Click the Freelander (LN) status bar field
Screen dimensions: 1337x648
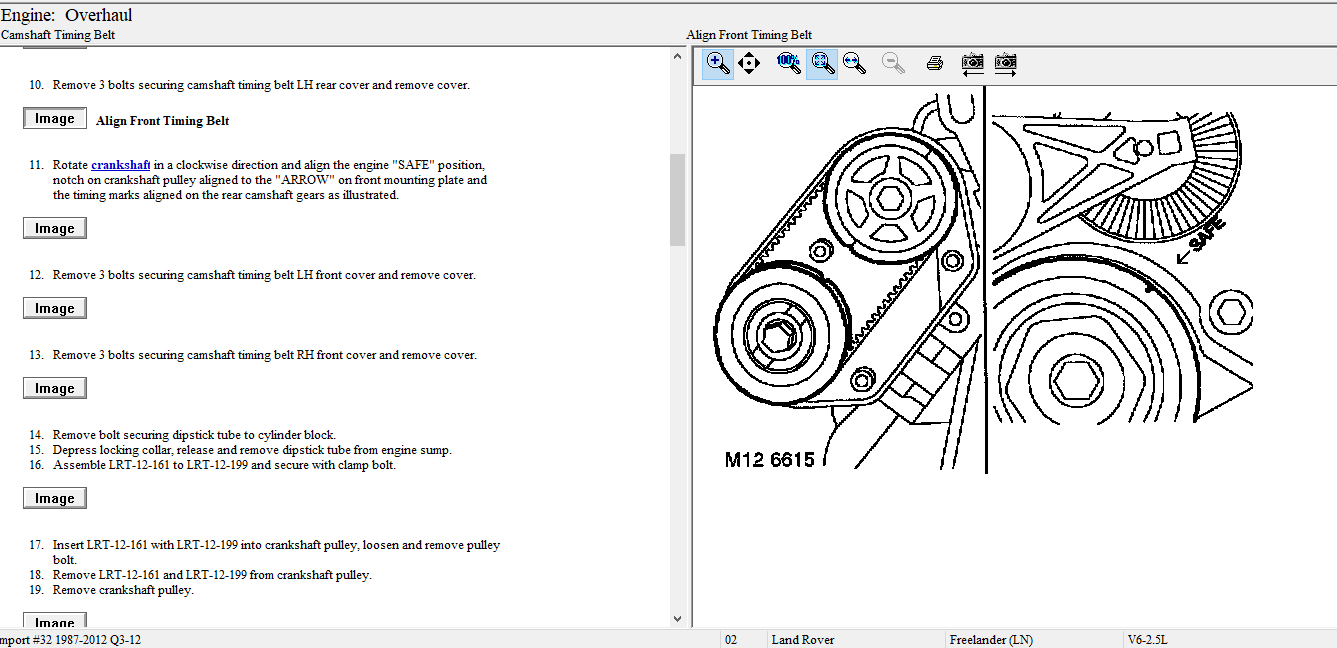click(990, 640)
